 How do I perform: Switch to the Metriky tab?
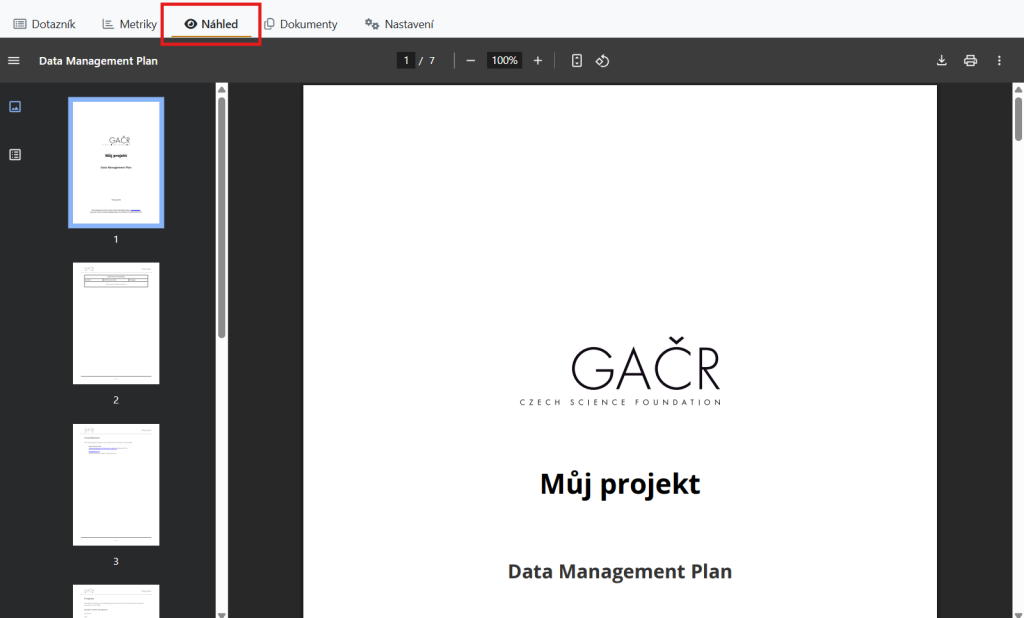(129, 24)
